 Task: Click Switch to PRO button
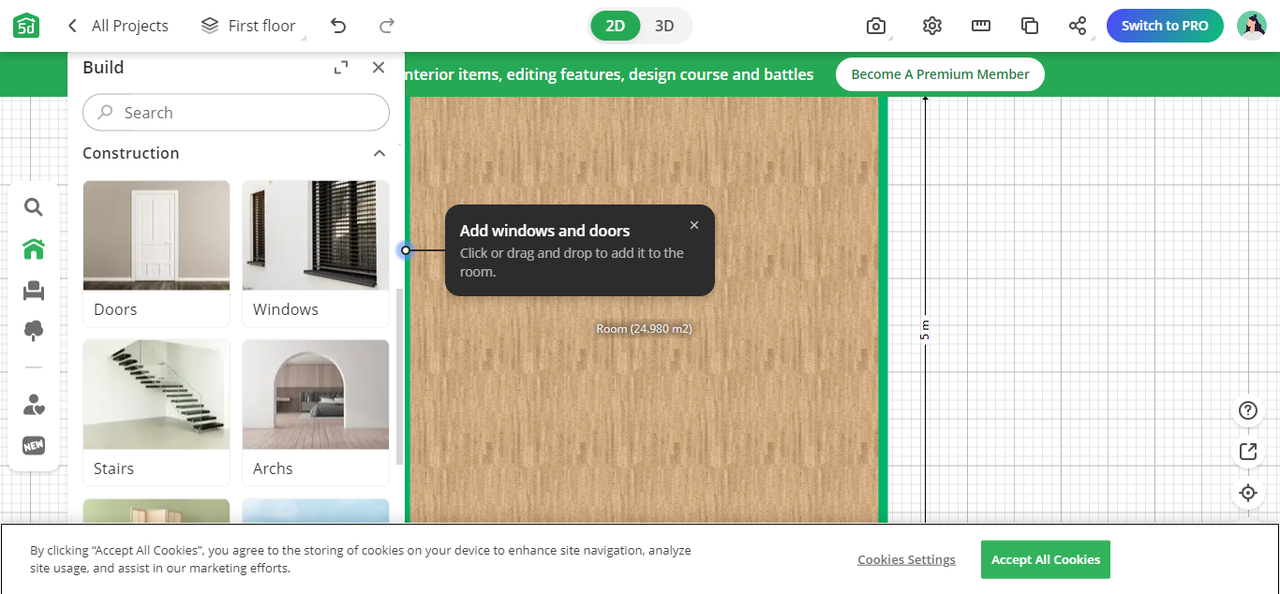(1165, 26)
